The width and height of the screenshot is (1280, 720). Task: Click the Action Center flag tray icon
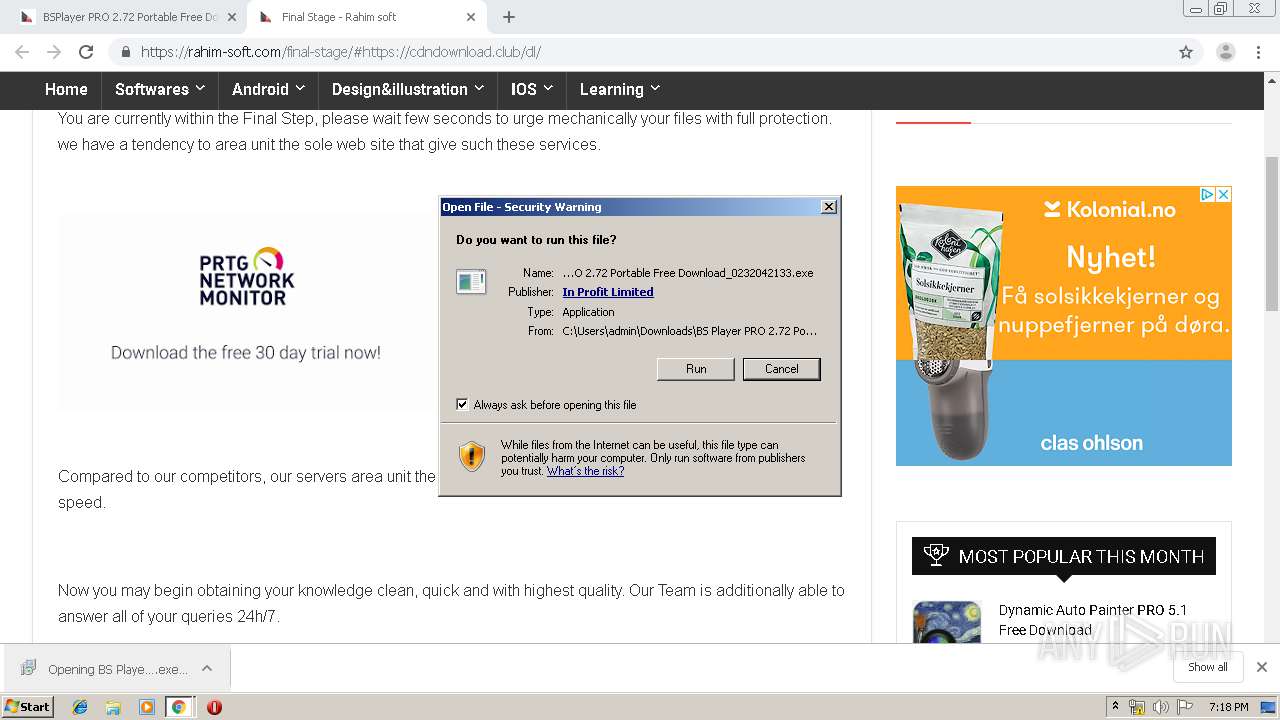click(x=1185, y=707)
